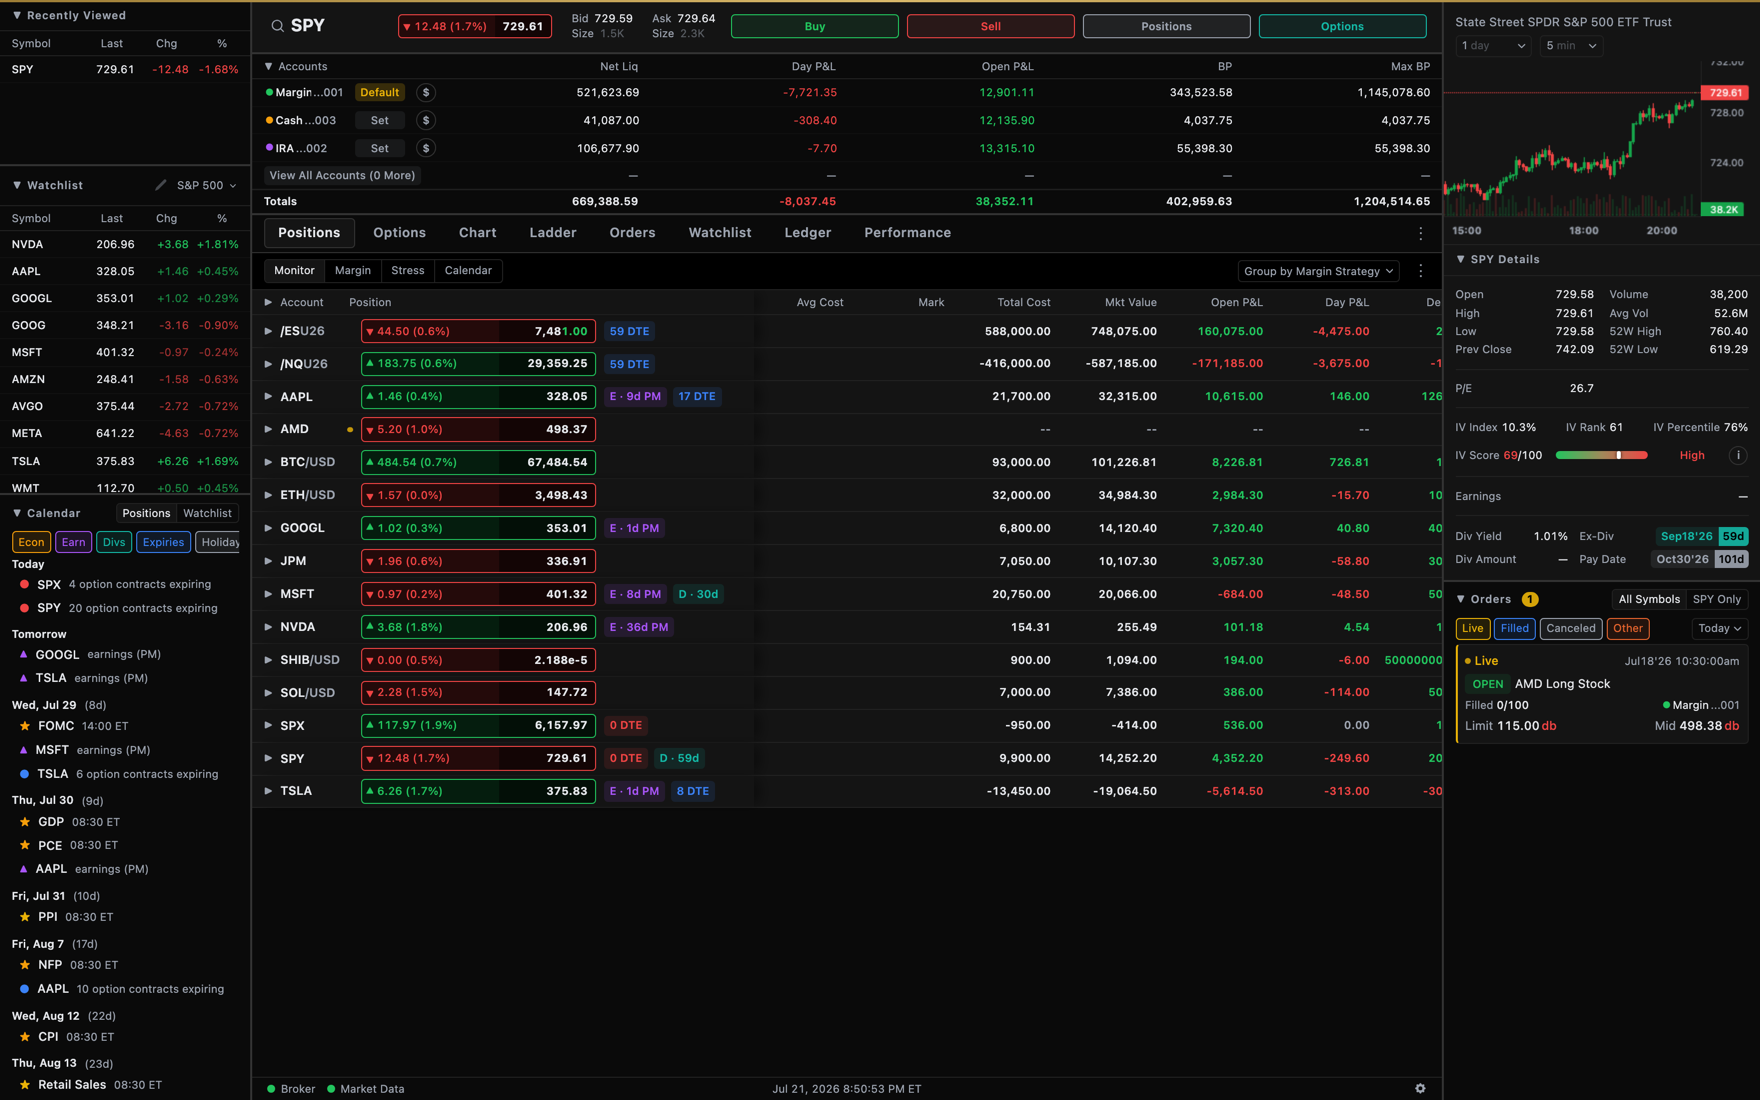Open the Orders tab
Screen dimensions: 1760x1100
[632, 233]
